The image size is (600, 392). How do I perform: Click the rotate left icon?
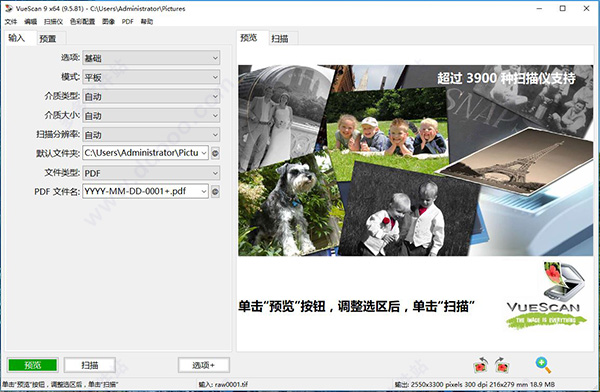click(481, 365)
